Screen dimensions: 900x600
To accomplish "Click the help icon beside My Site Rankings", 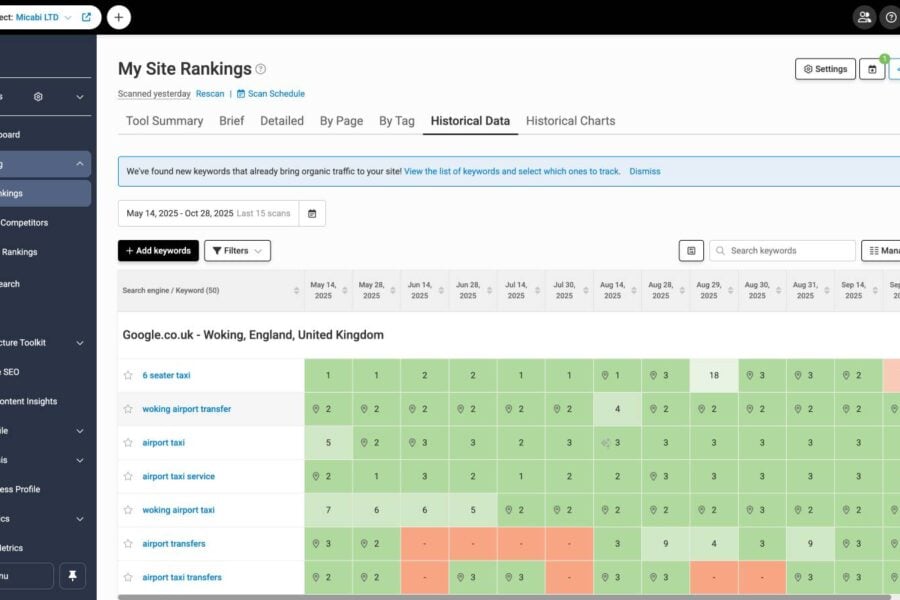I will [x=261, y=69].
